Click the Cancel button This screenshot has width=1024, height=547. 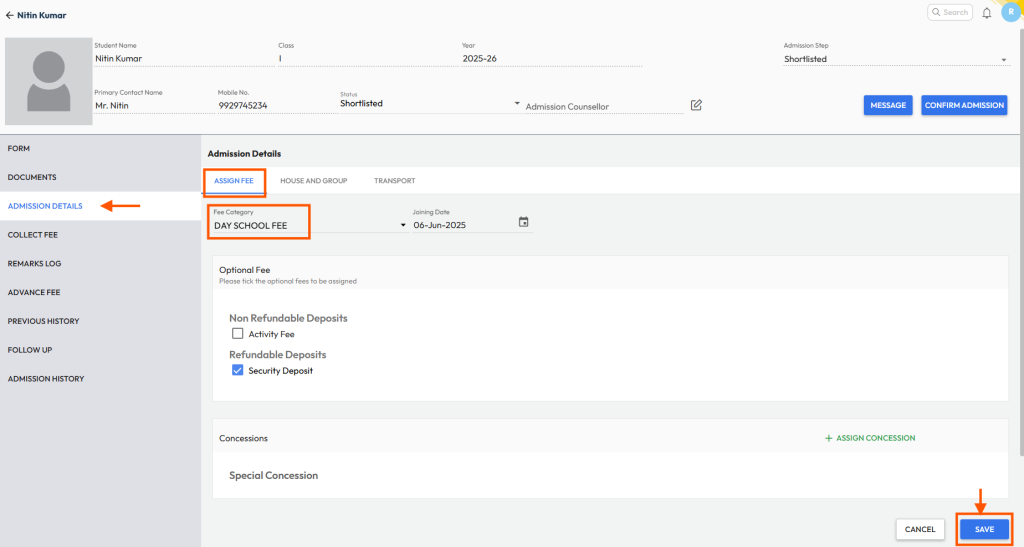(920, 529)
